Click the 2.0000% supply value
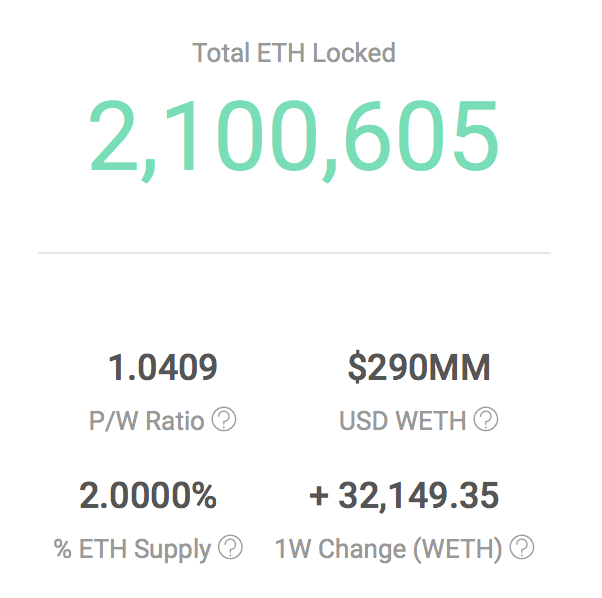This screenshot has width=602, height=598. tap(148, 496)
